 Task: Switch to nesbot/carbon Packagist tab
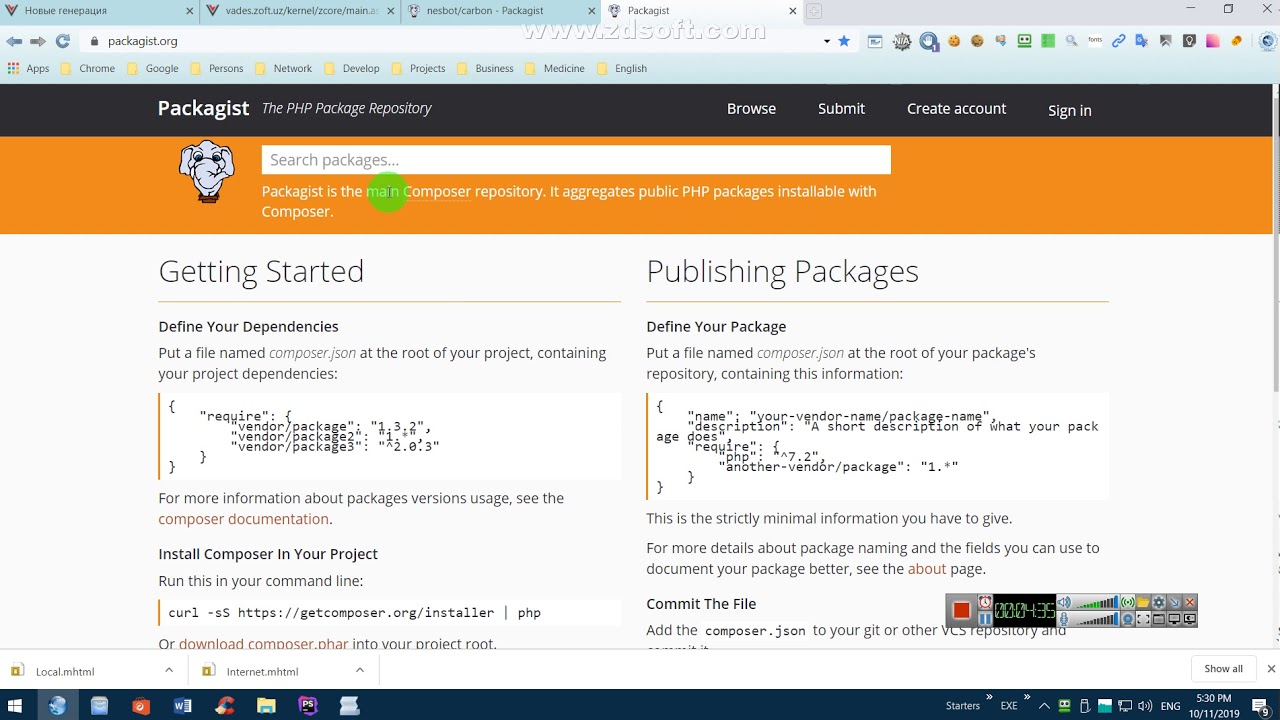click(x=500, y=11)
